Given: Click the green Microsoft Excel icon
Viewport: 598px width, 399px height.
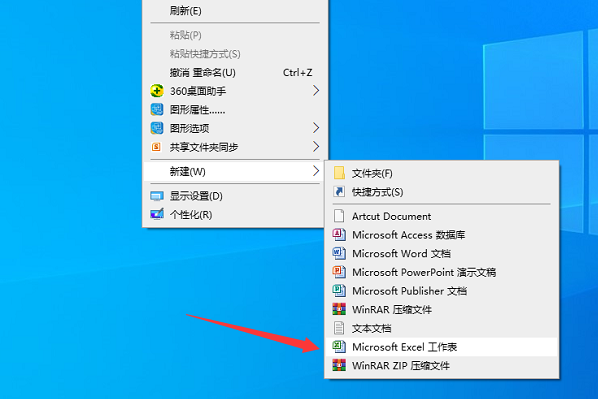Looking at the screenshot, I should [339, 346].
